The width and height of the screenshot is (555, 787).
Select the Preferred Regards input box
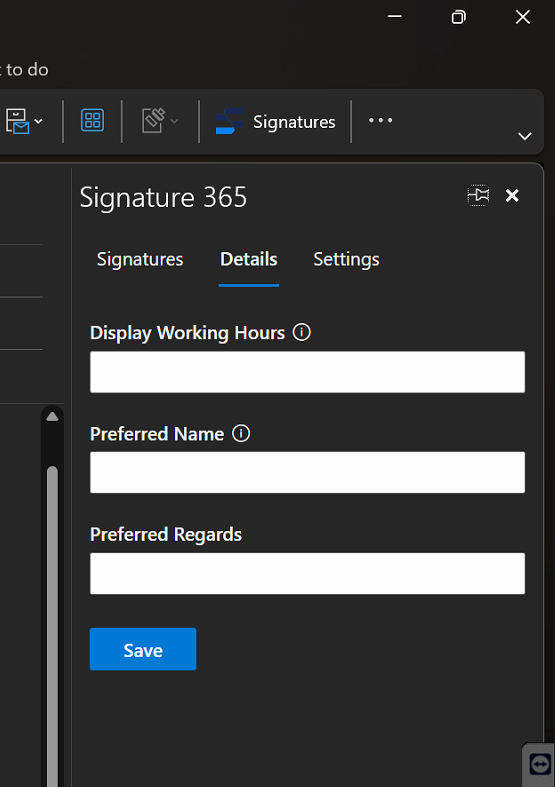[308, 574]
